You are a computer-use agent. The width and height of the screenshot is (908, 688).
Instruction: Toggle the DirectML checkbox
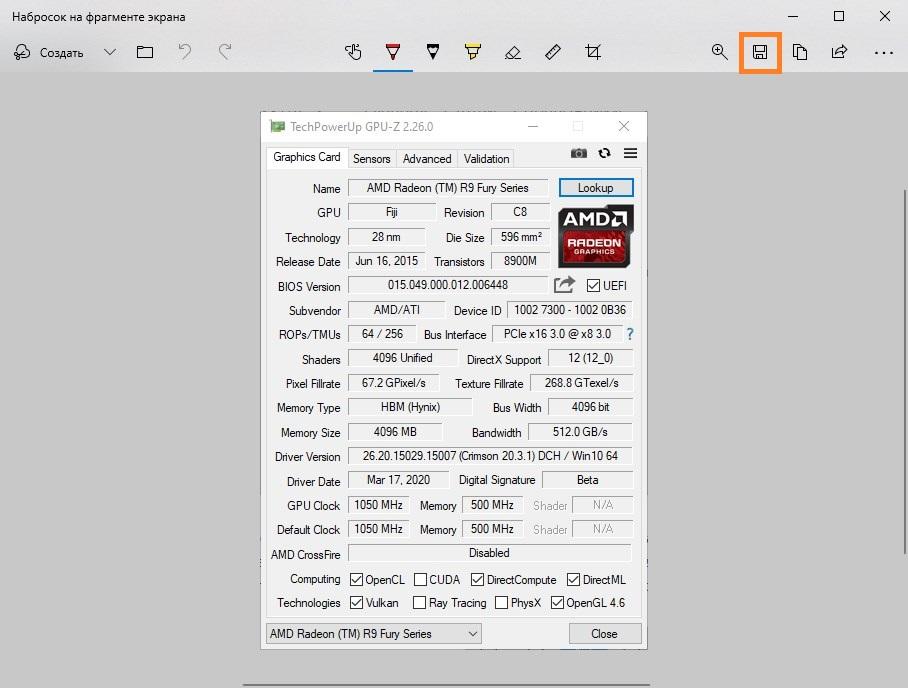(573, 580)
